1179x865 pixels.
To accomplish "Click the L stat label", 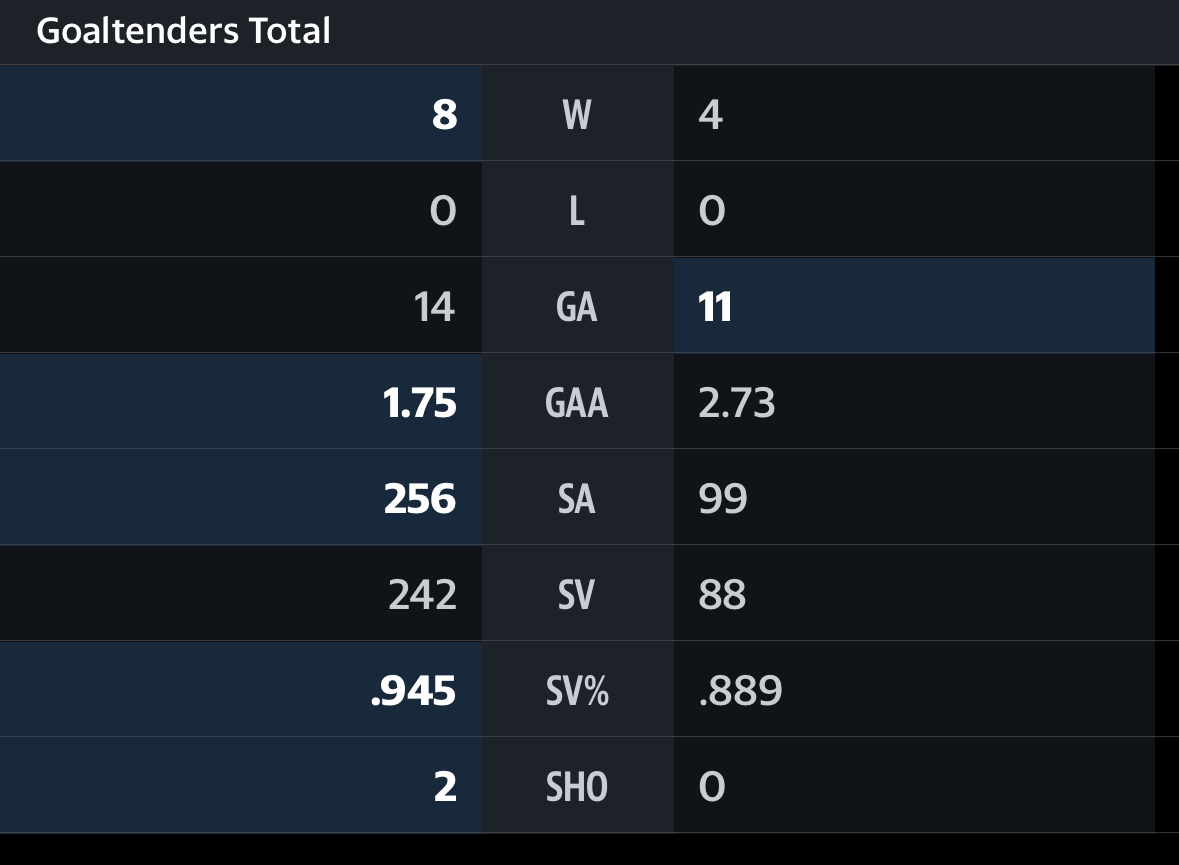I will 577,211.
